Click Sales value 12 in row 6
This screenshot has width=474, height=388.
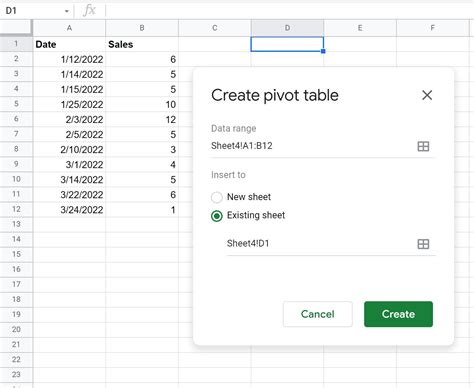(142, 119)
